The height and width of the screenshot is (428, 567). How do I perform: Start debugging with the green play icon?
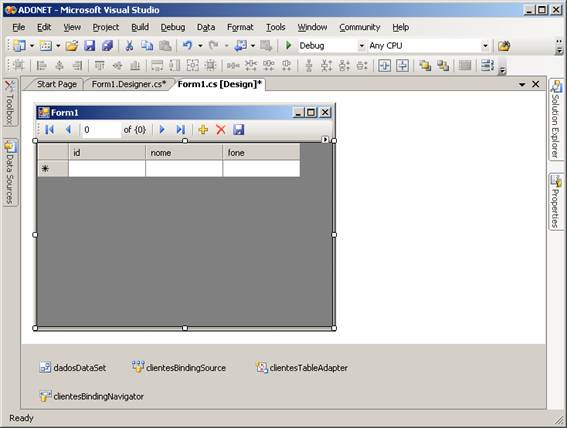coord(288,46)
